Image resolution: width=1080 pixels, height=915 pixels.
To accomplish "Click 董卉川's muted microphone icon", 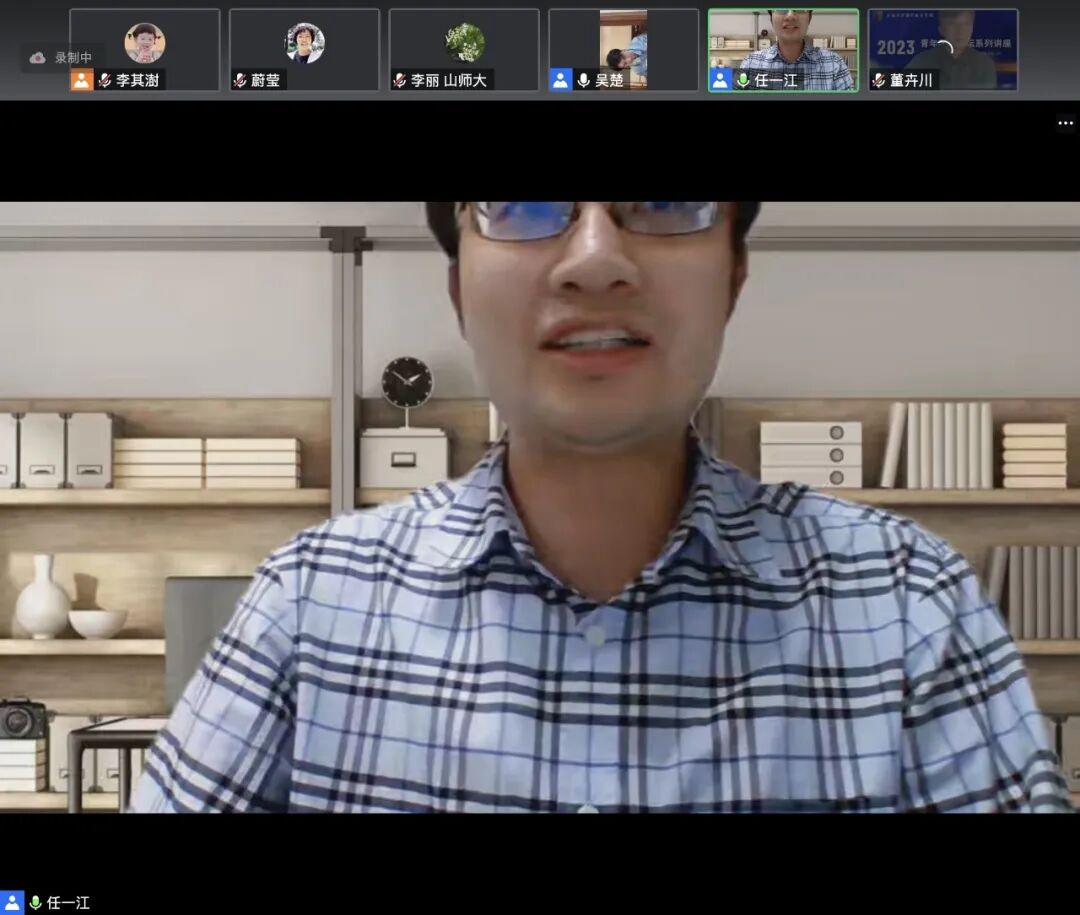I will coord(879,81).
